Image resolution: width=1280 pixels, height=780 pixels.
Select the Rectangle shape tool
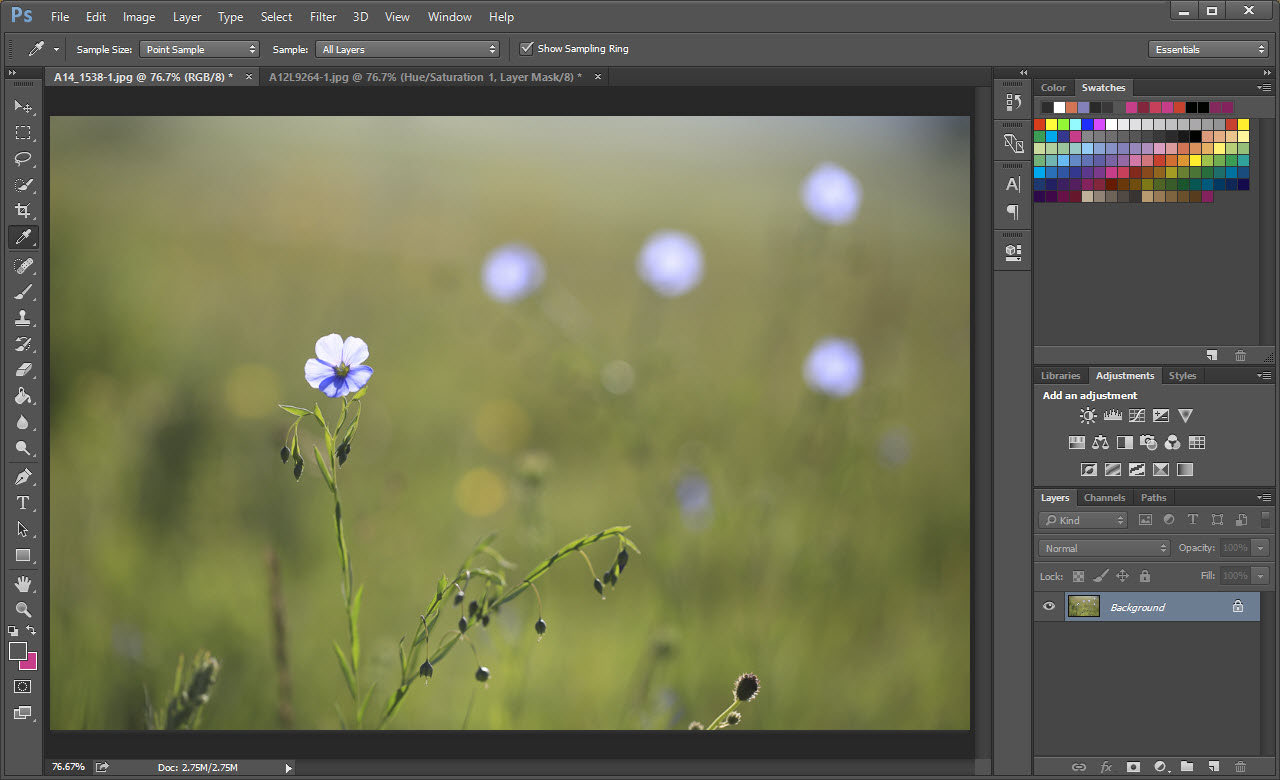click(23, 555)
